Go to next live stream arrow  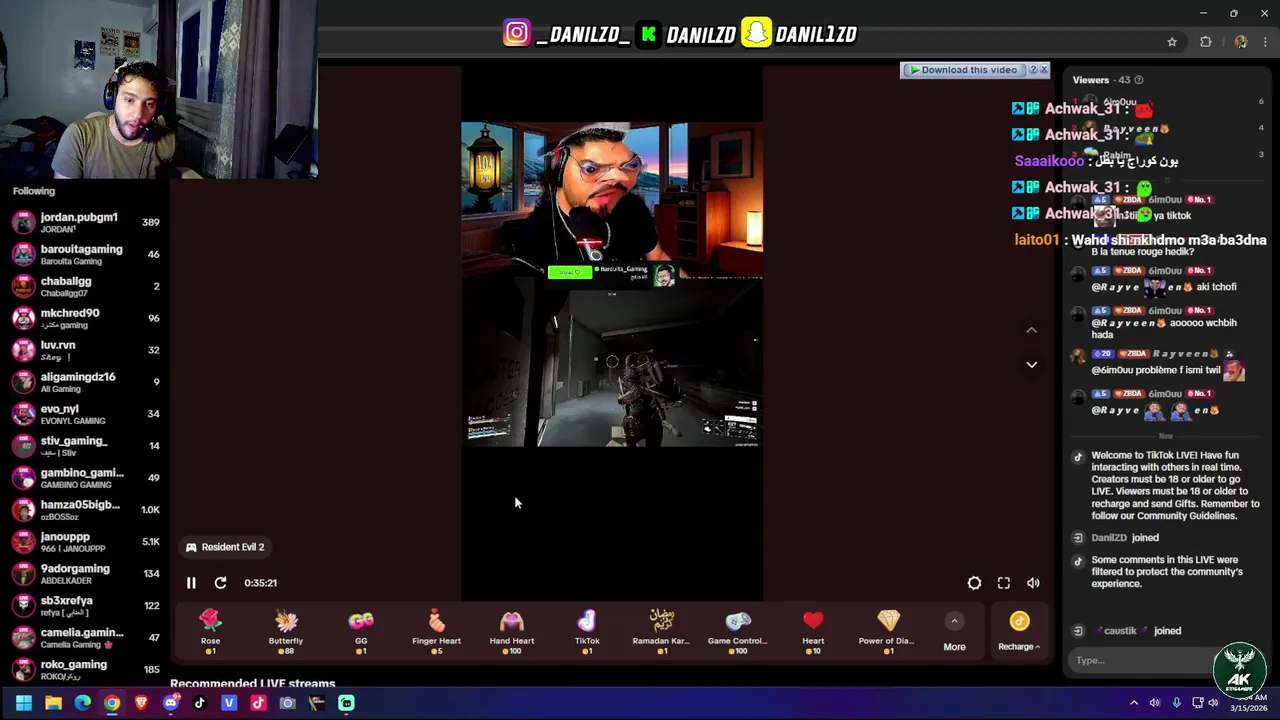point(1031,365)
